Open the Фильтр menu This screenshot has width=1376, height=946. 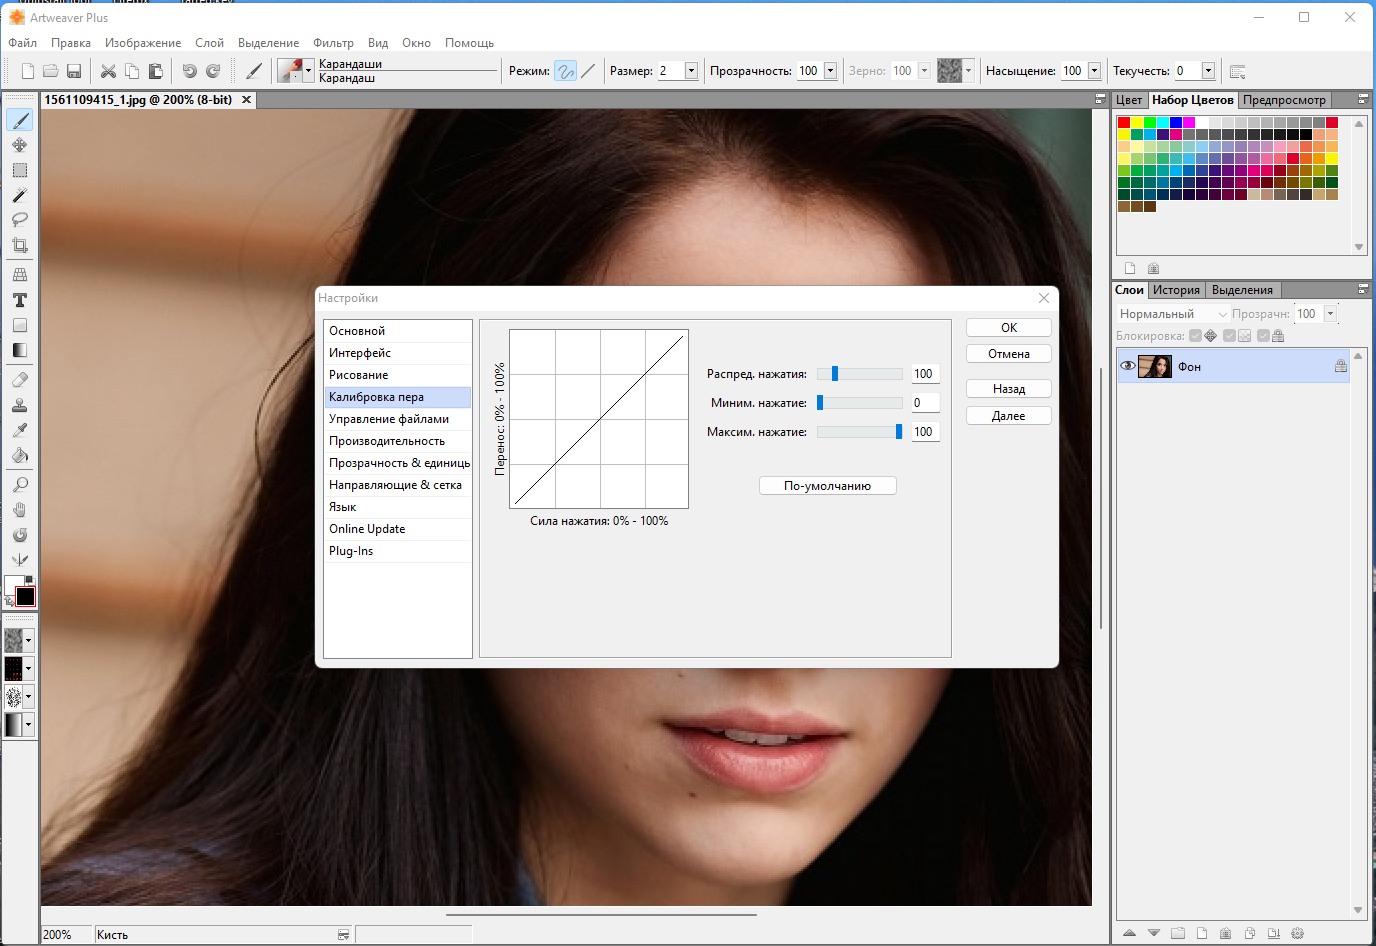(333, 43)
